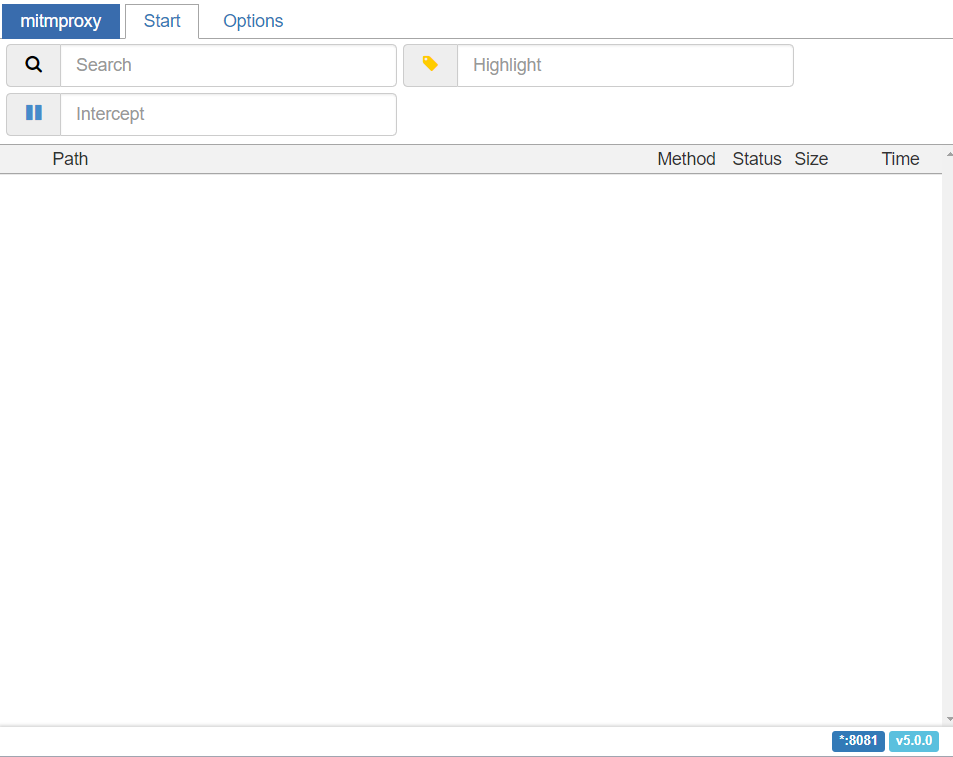Sort flows by Status column header

pos(757,159)
